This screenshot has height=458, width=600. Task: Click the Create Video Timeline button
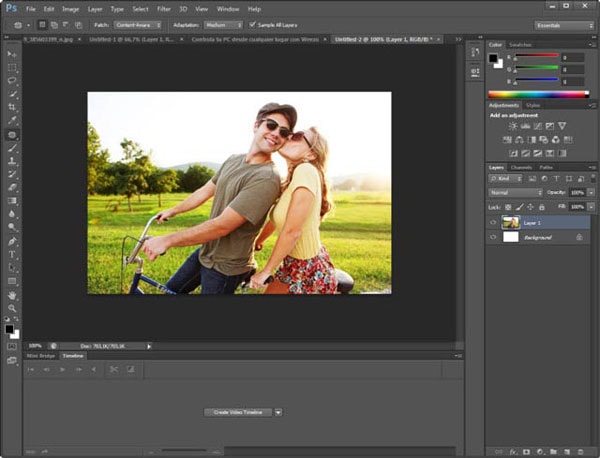coord(238,411)
